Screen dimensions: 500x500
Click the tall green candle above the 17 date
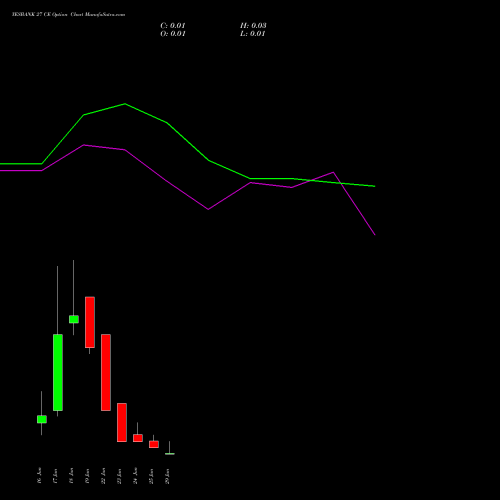[x=58, y=372]
